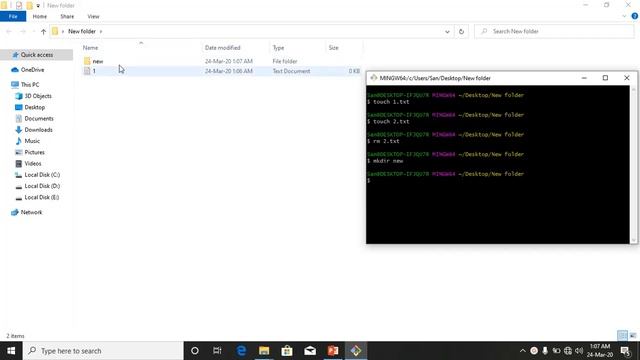Open the 3D Objects folder
The height and width of the screenshot is (360, 640).
pos(38,96)
